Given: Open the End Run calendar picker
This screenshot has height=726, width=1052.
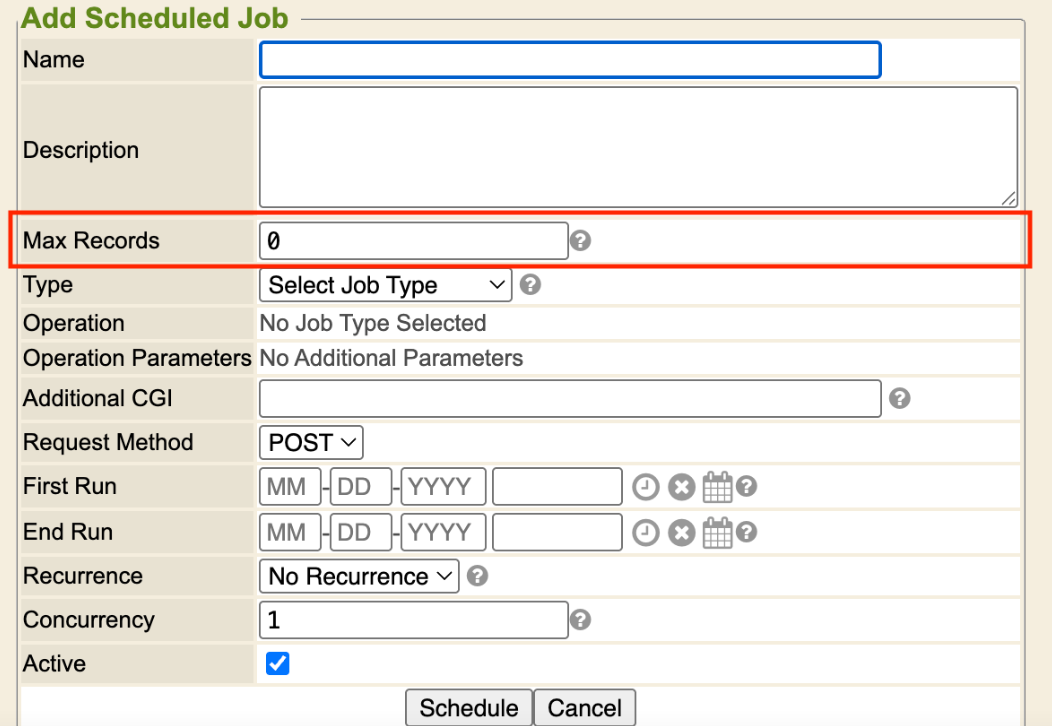Looking at the screenshot, I should click(717, 533).
